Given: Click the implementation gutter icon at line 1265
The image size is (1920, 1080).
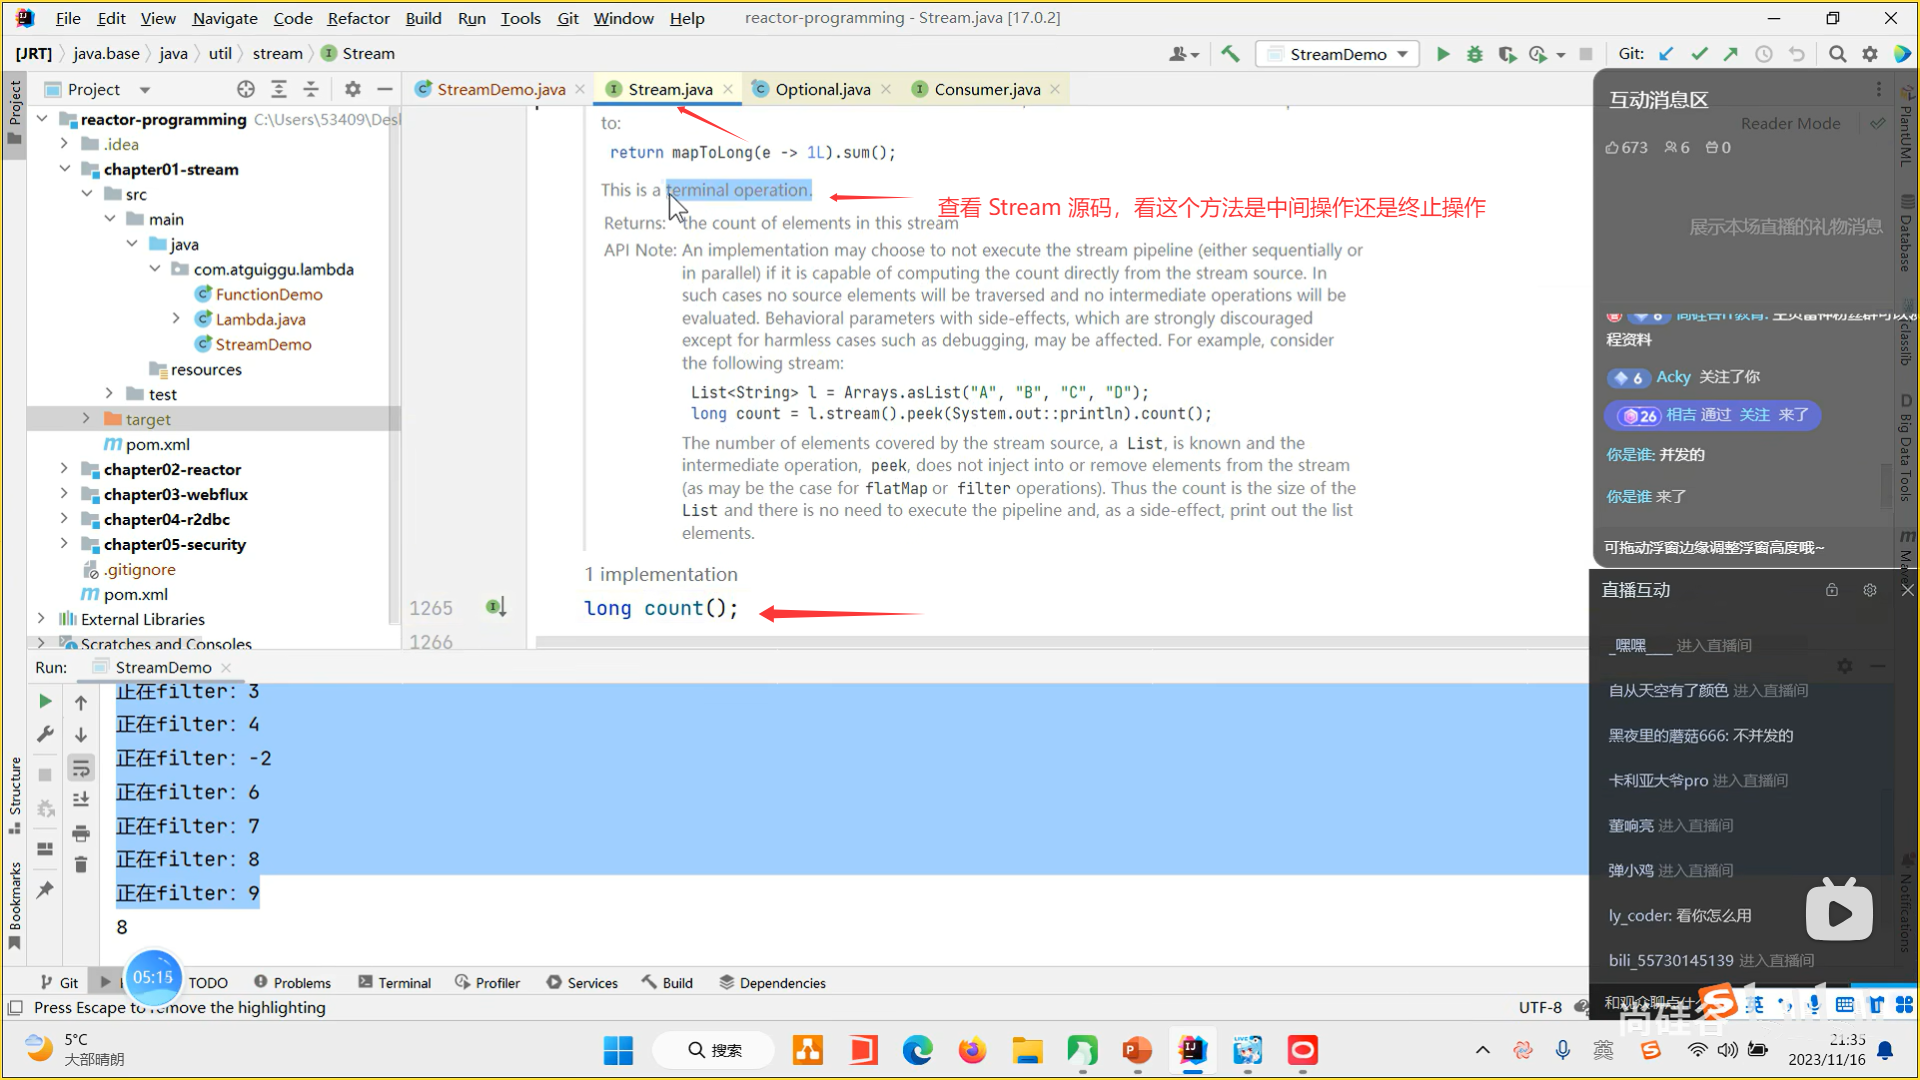Looking at the screenshot, I should [x=496, y=607].
